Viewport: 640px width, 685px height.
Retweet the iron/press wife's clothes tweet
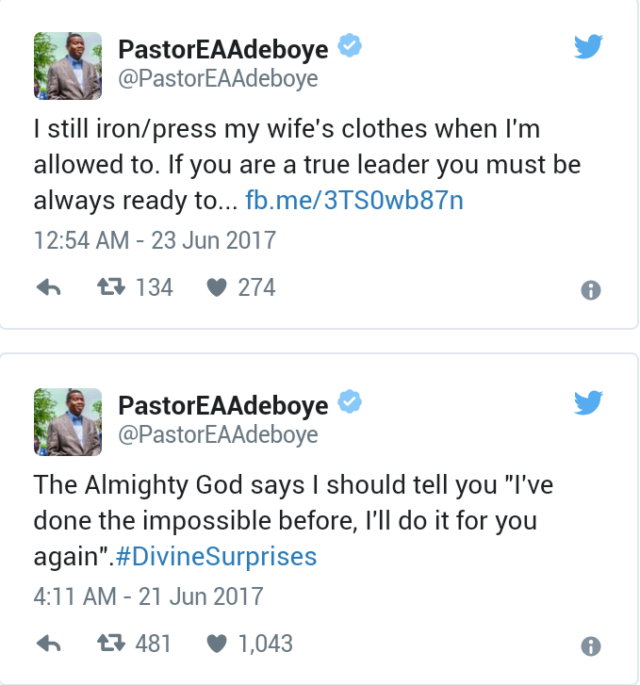(110, 288)
